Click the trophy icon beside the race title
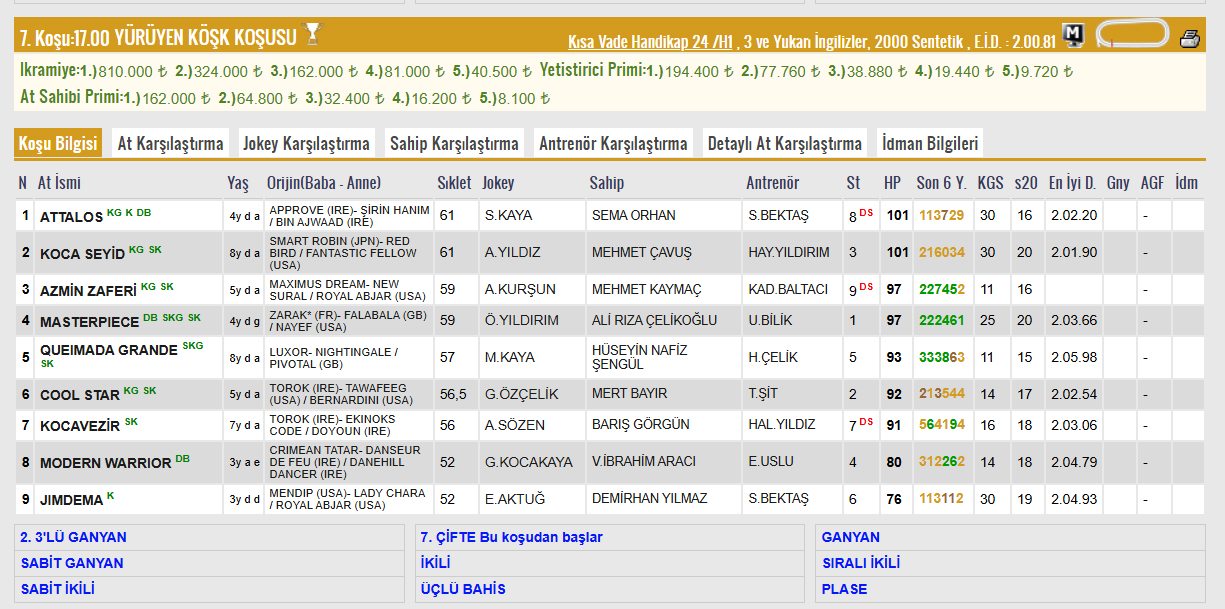 [x=313, y=35]
